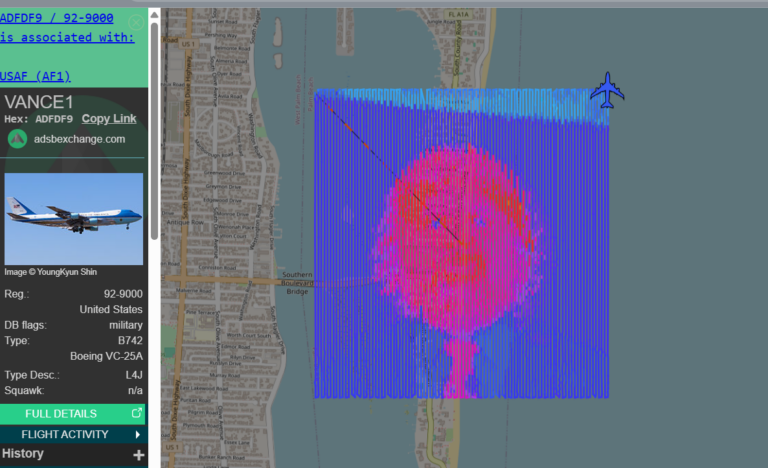Close the aircraft info panel
768x468 pixels.
coord(136,22)
